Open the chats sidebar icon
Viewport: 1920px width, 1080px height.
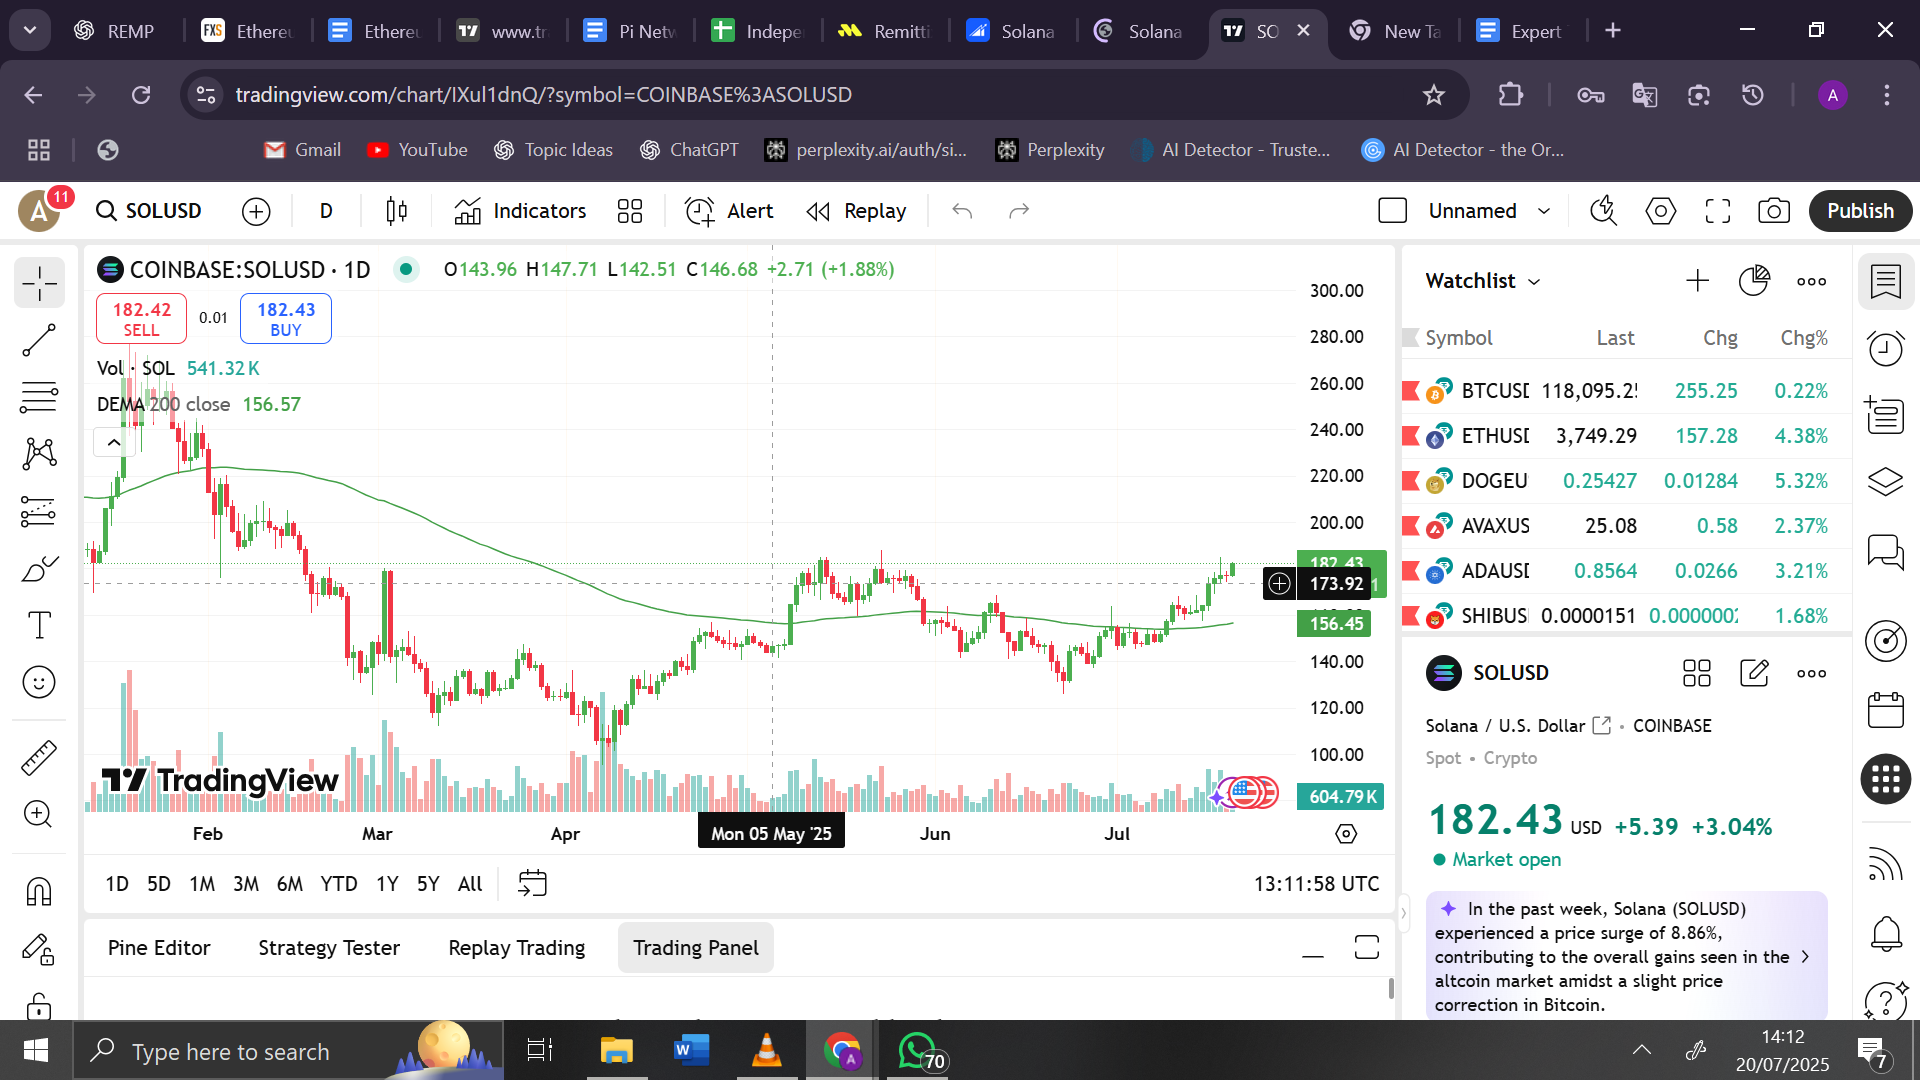tap(1886, 551)
